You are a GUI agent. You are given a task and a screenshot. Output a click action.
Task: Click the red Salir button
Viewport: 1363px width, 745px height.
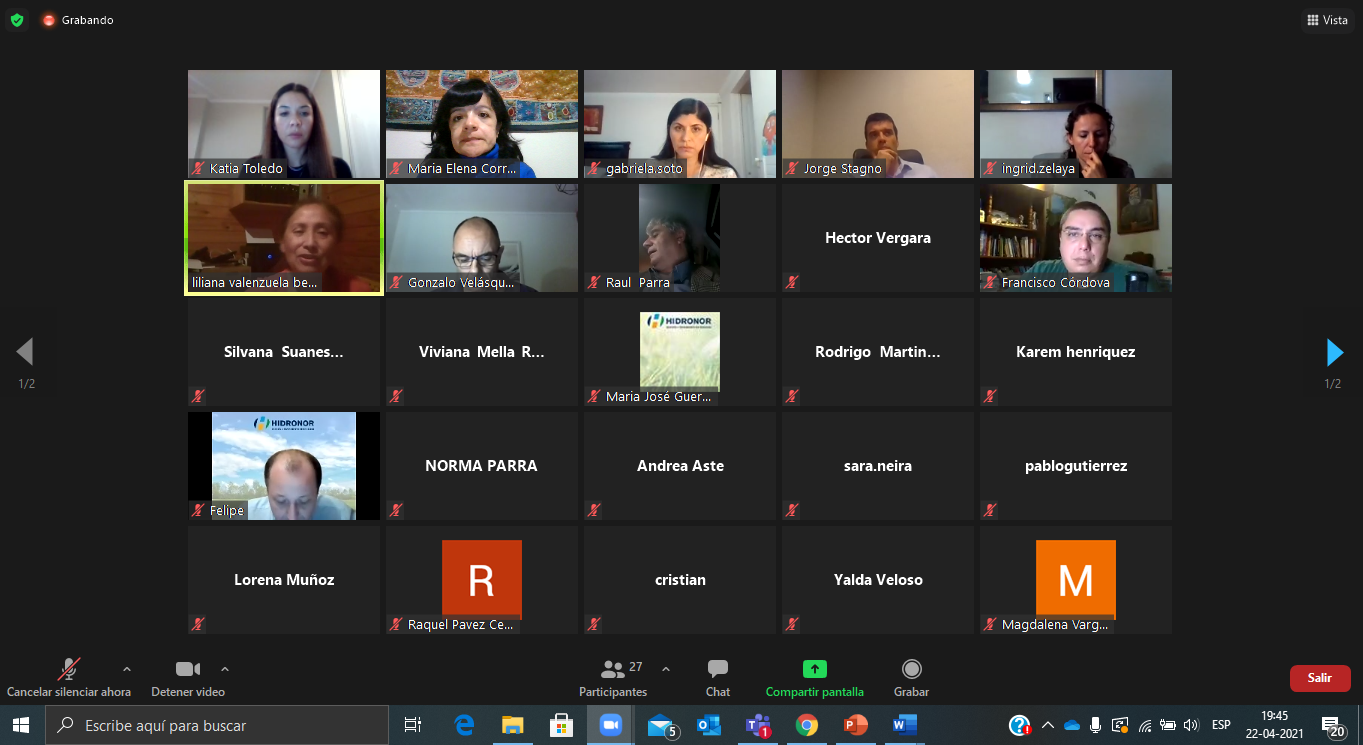pos(1319,678)
